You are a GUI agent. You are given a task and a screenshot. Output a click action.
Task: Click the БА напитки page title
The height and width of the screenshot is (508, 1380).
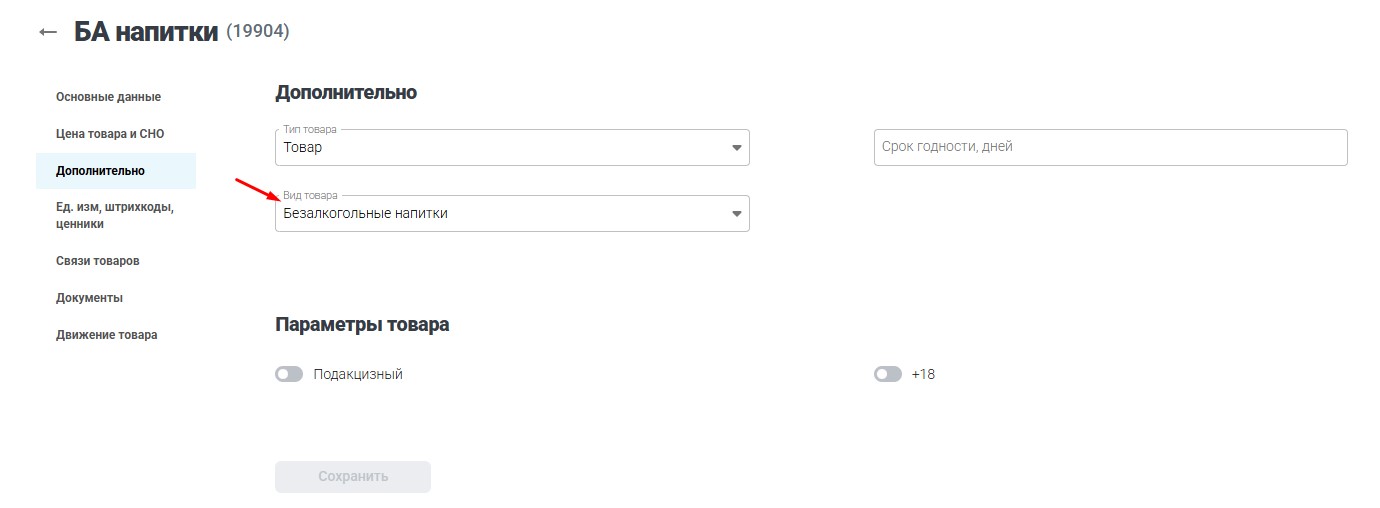[146, 32]
